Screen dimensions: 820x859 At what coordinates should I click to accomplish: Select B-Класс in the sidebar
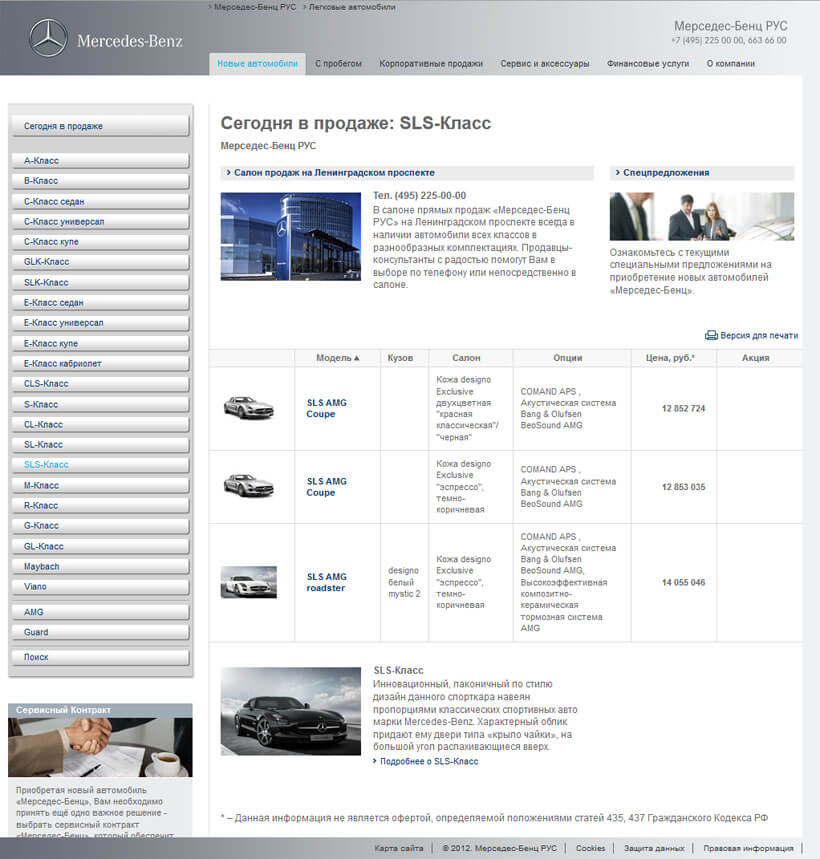[x=100, y=181]
